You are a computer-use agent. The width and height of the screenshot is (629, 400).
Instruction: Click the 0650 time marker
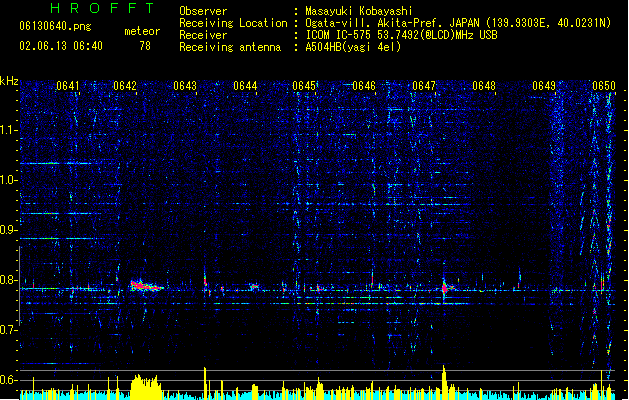604,86
